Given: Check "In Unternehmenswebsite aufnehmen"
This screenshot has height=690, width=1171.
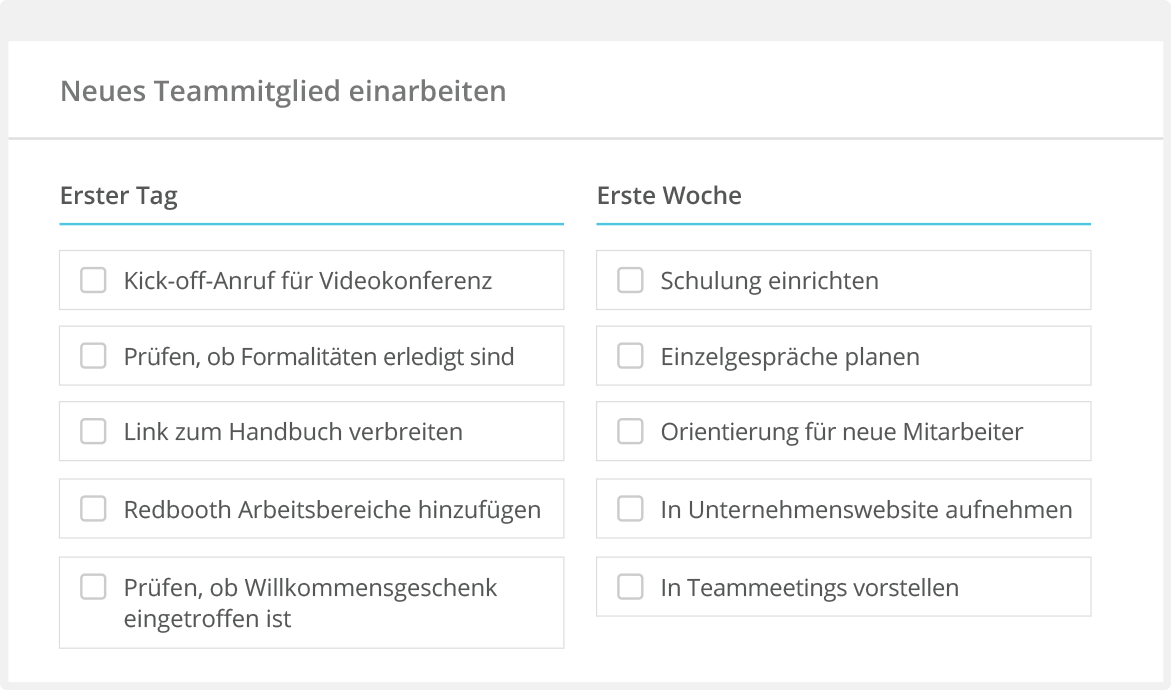Looking at the screenshot, I should pos(630,508).
